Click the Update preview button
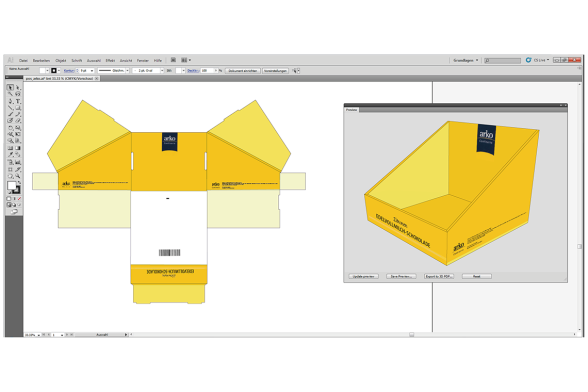This screenshot has height=392, width=588. [364, 276]
